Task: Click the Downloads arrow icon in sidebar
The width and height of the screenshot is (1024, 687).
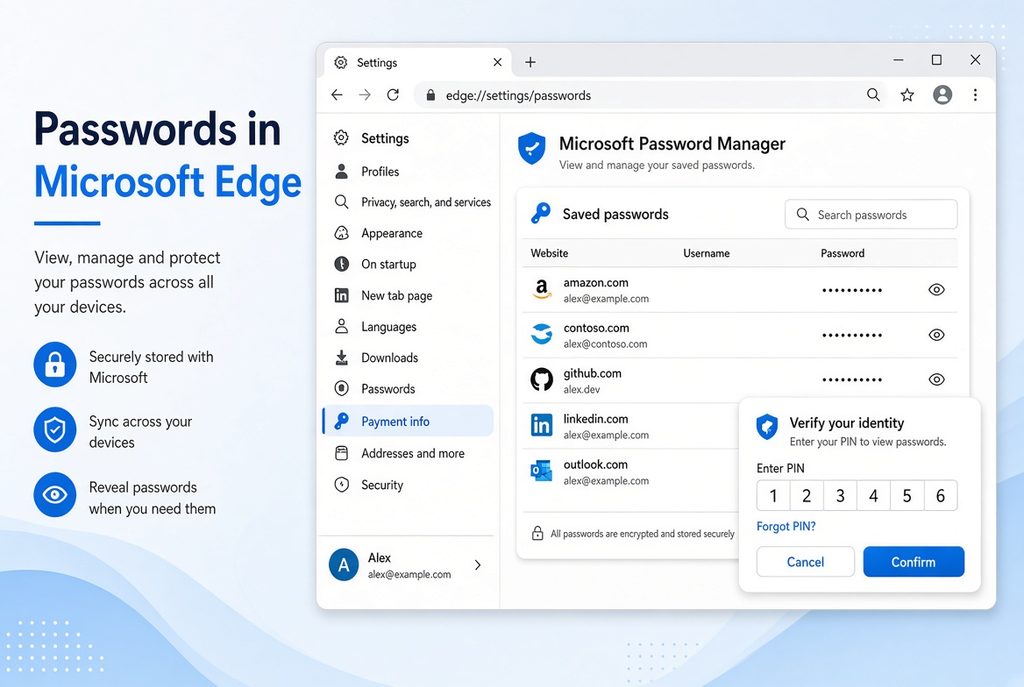Action: point(341,357)
